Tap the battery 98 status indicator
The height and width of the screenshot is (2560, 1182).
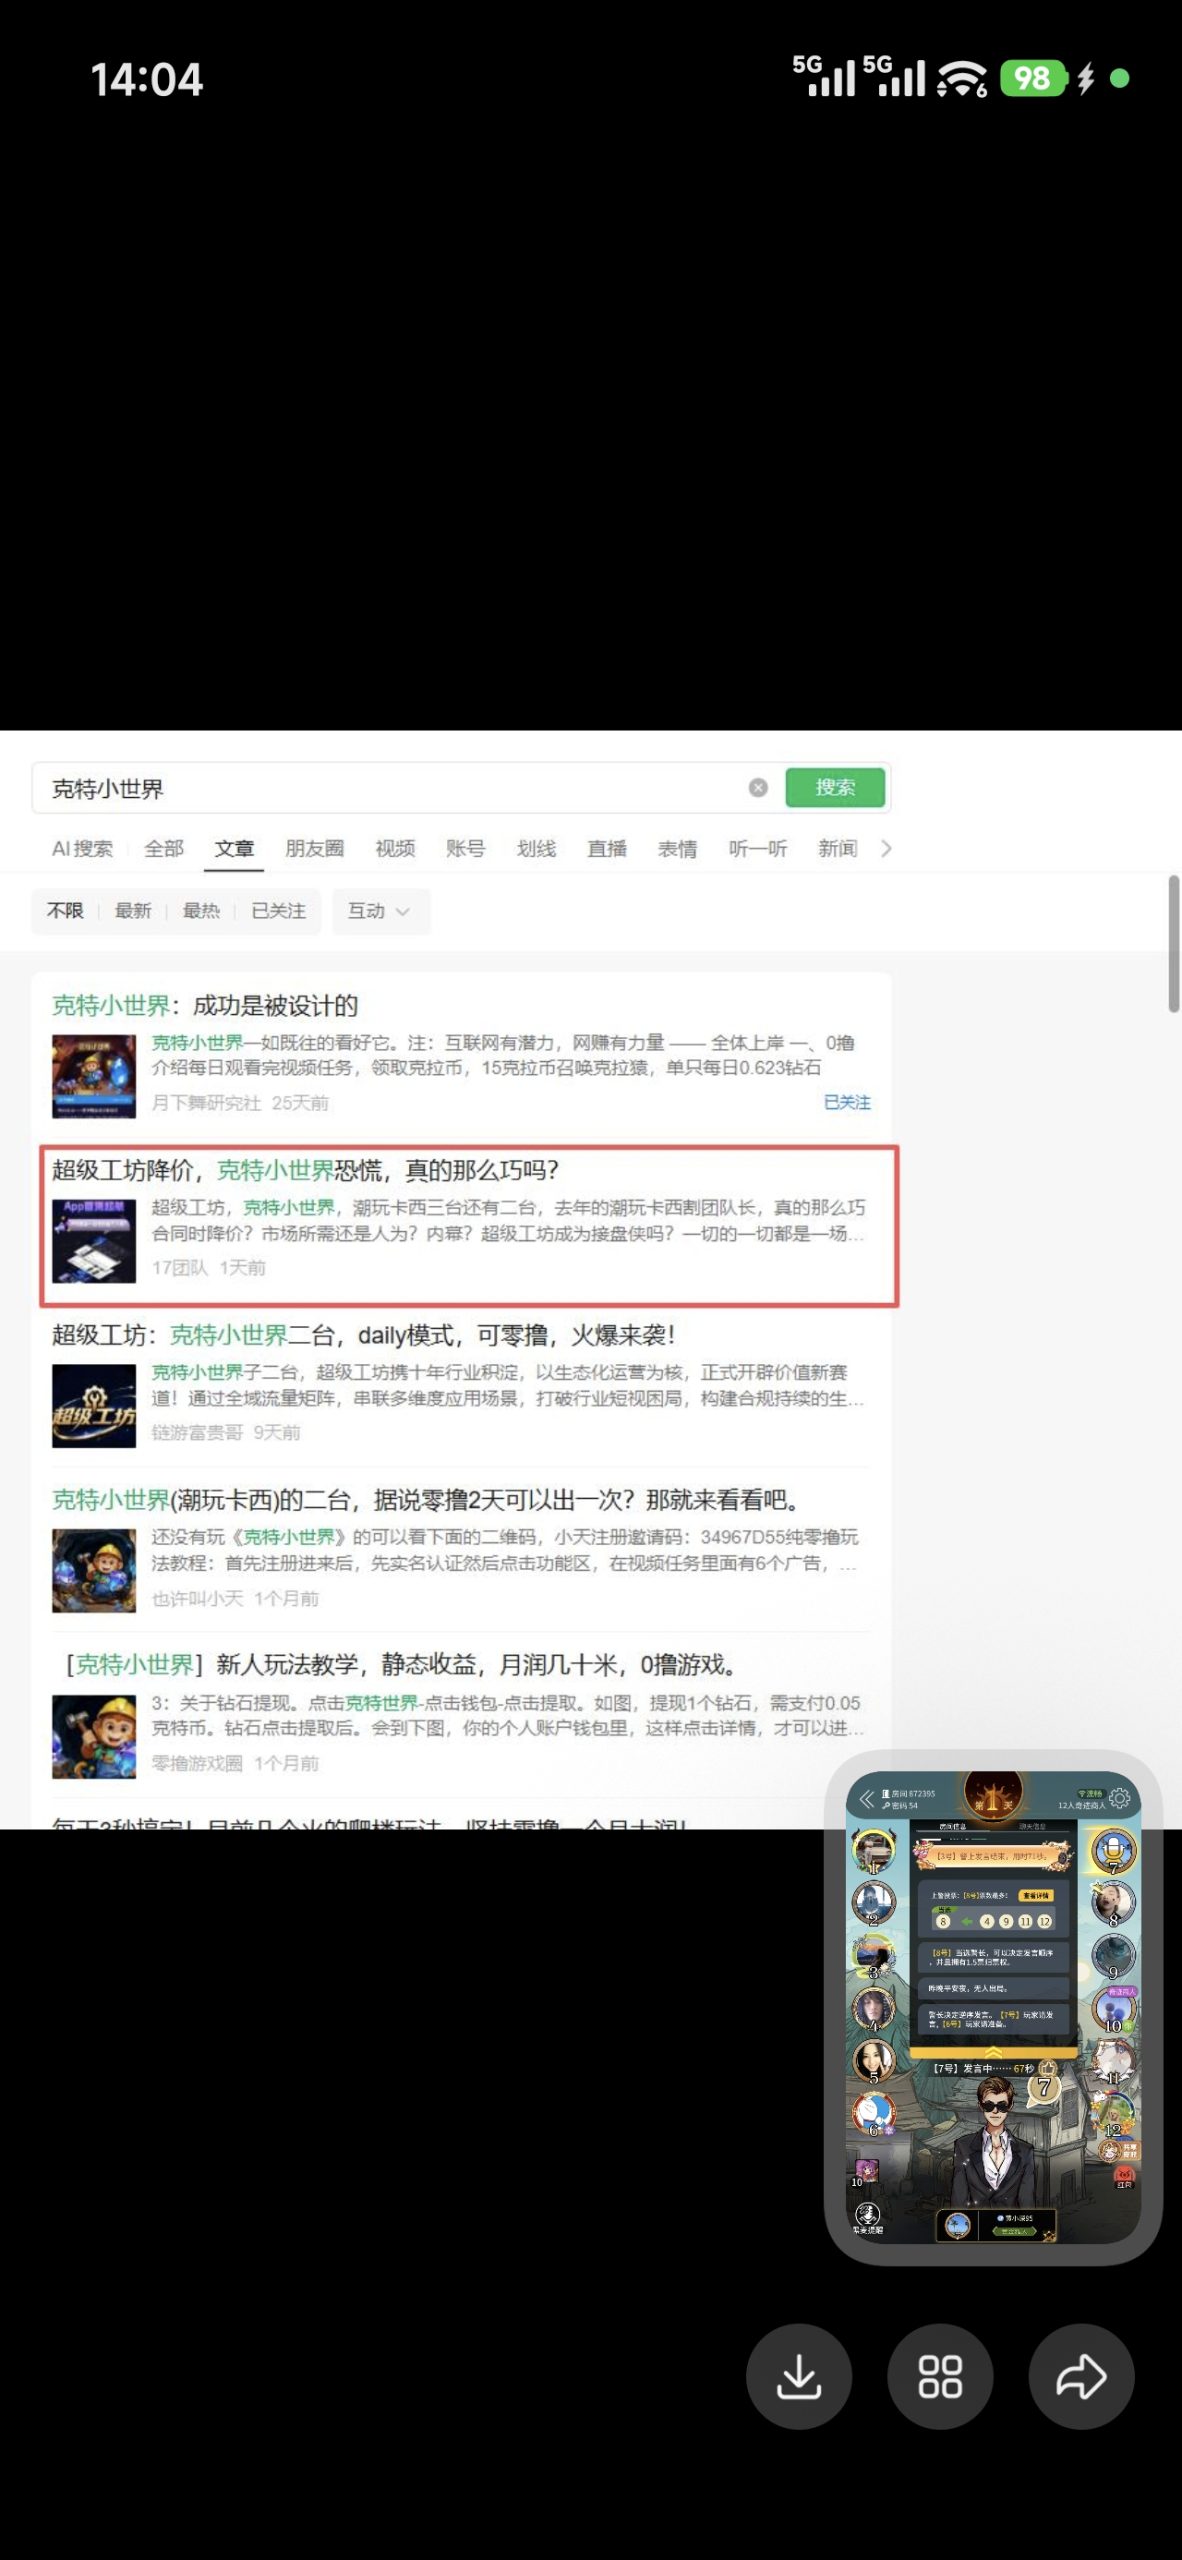tap(1034, 78)
